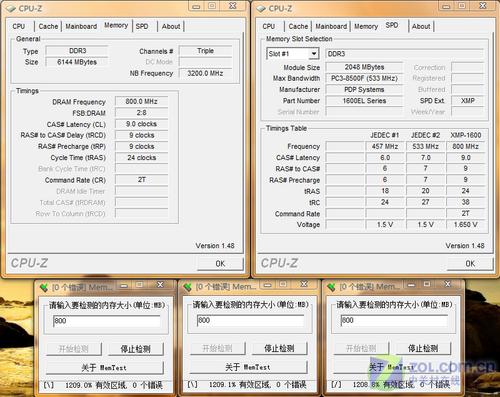Click the CAS# Latency value 9.0 clocks

141,124
